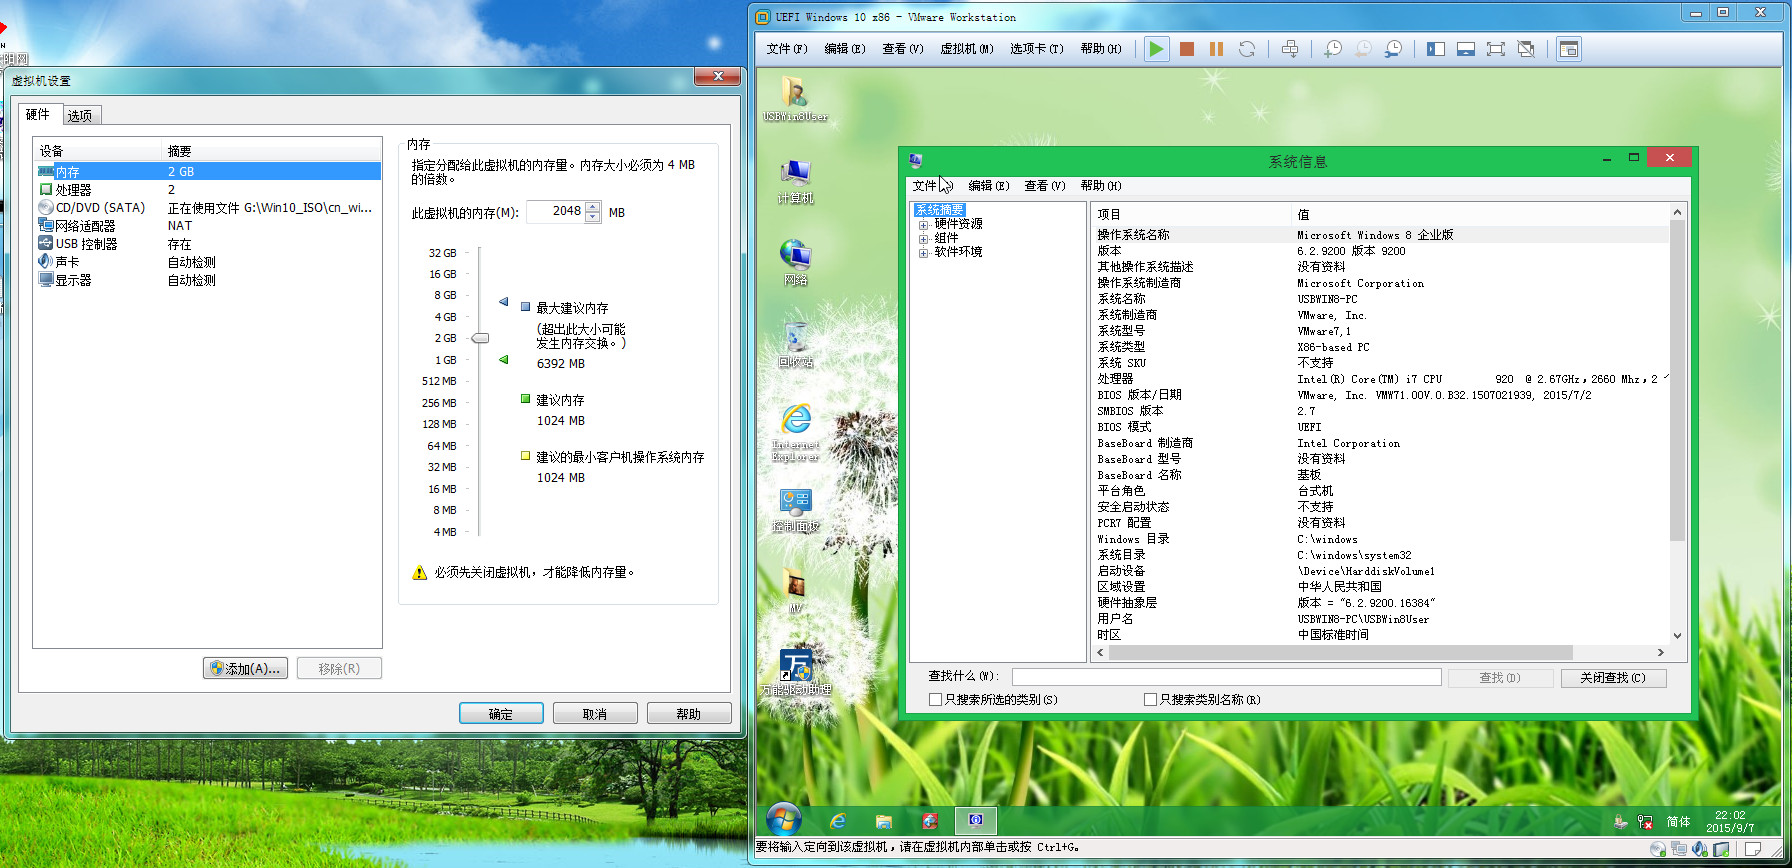Click 确定 in VM settings dialog
This screenshot has height=868, width=1792.
[501, 714]
